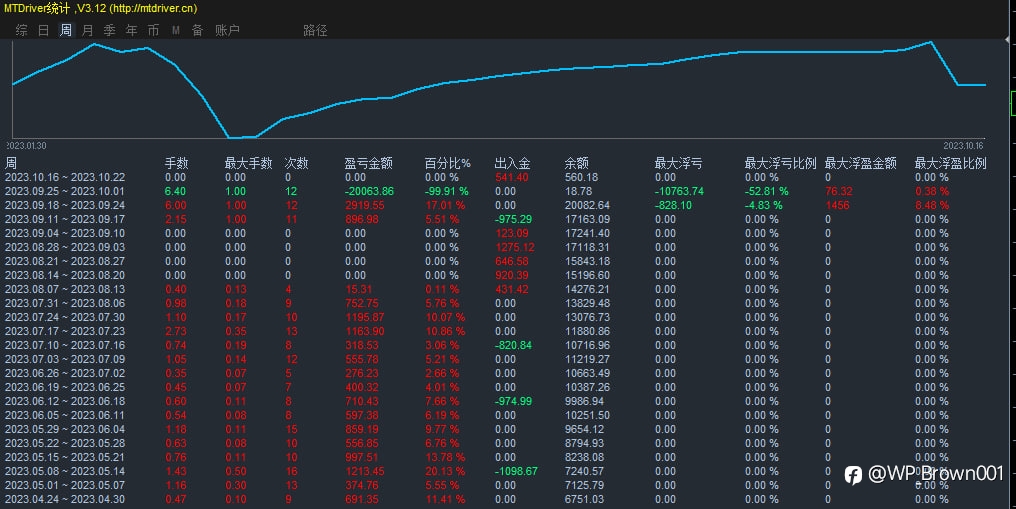
Task: Click the 最大浮盈金额 column header
Action: pos(860,163)
